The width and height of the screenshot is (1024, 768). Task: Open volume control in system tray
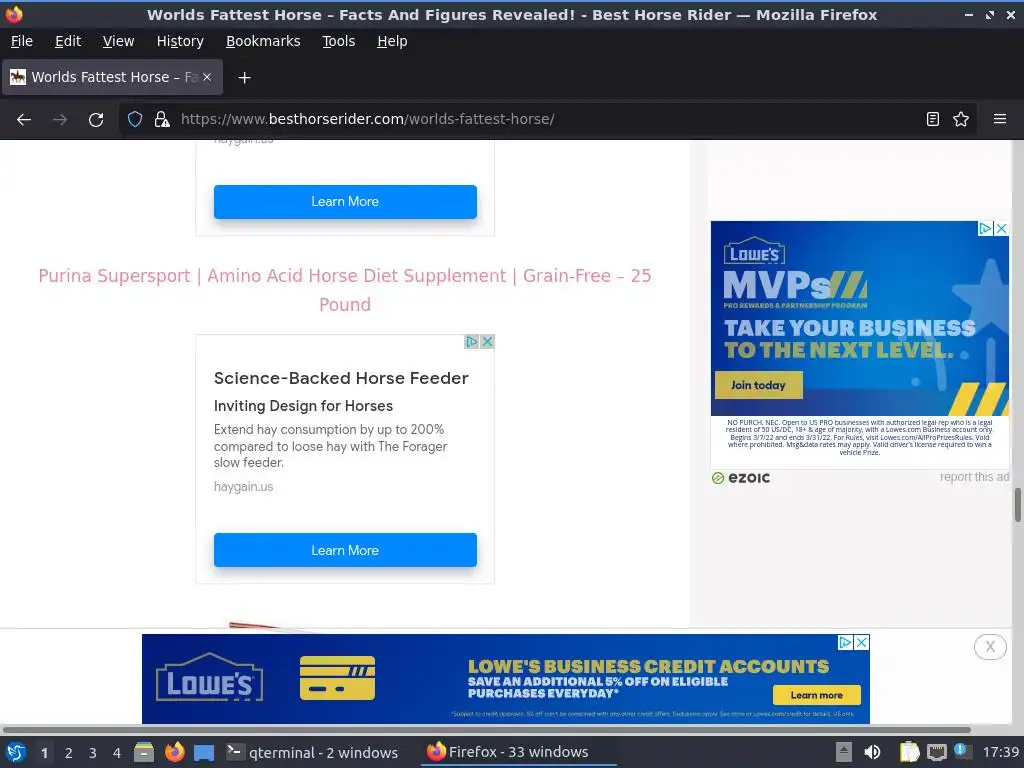pos(872,753)
